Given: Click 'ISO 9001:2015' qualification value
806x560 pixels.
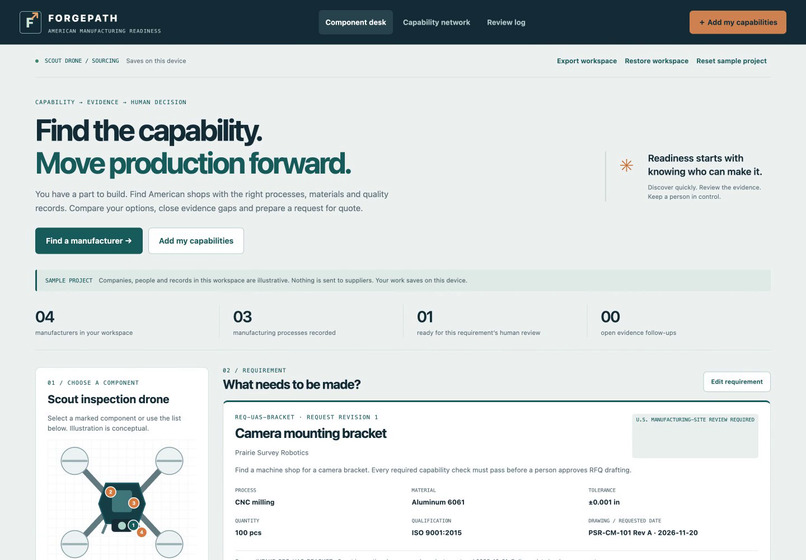Looking at the screenshot, I should coord(436,533).
